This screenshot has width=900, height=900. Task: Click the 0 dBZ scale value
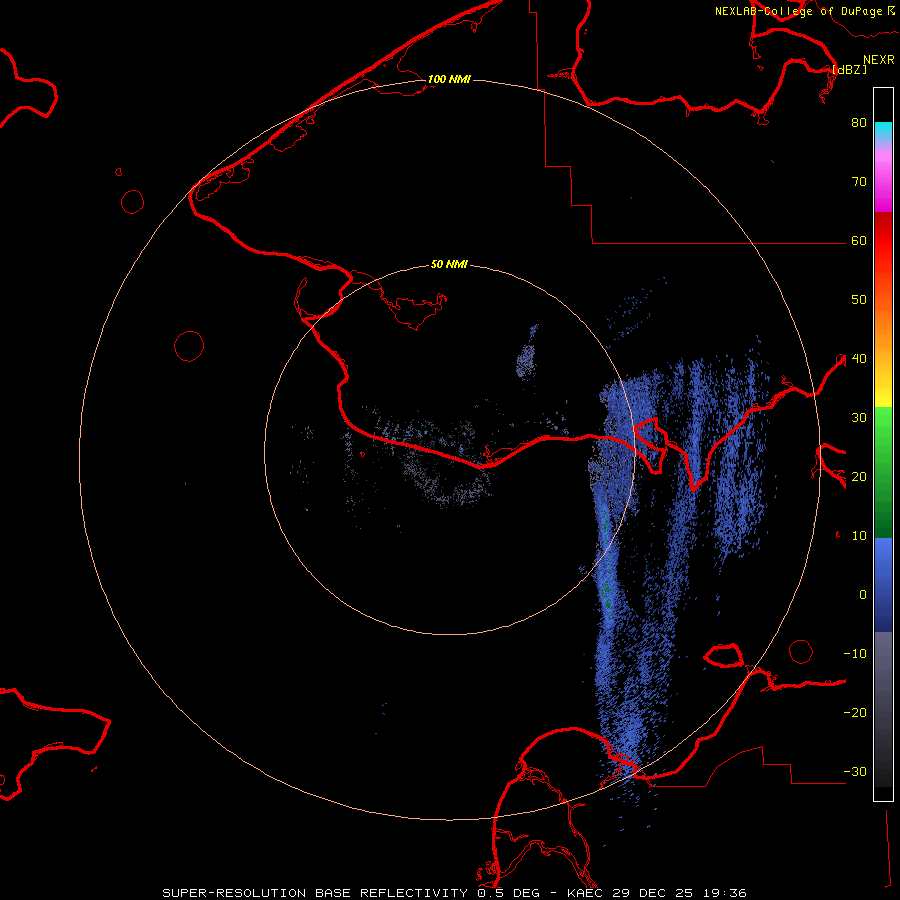pyautogui.click(x=863, y=595)
